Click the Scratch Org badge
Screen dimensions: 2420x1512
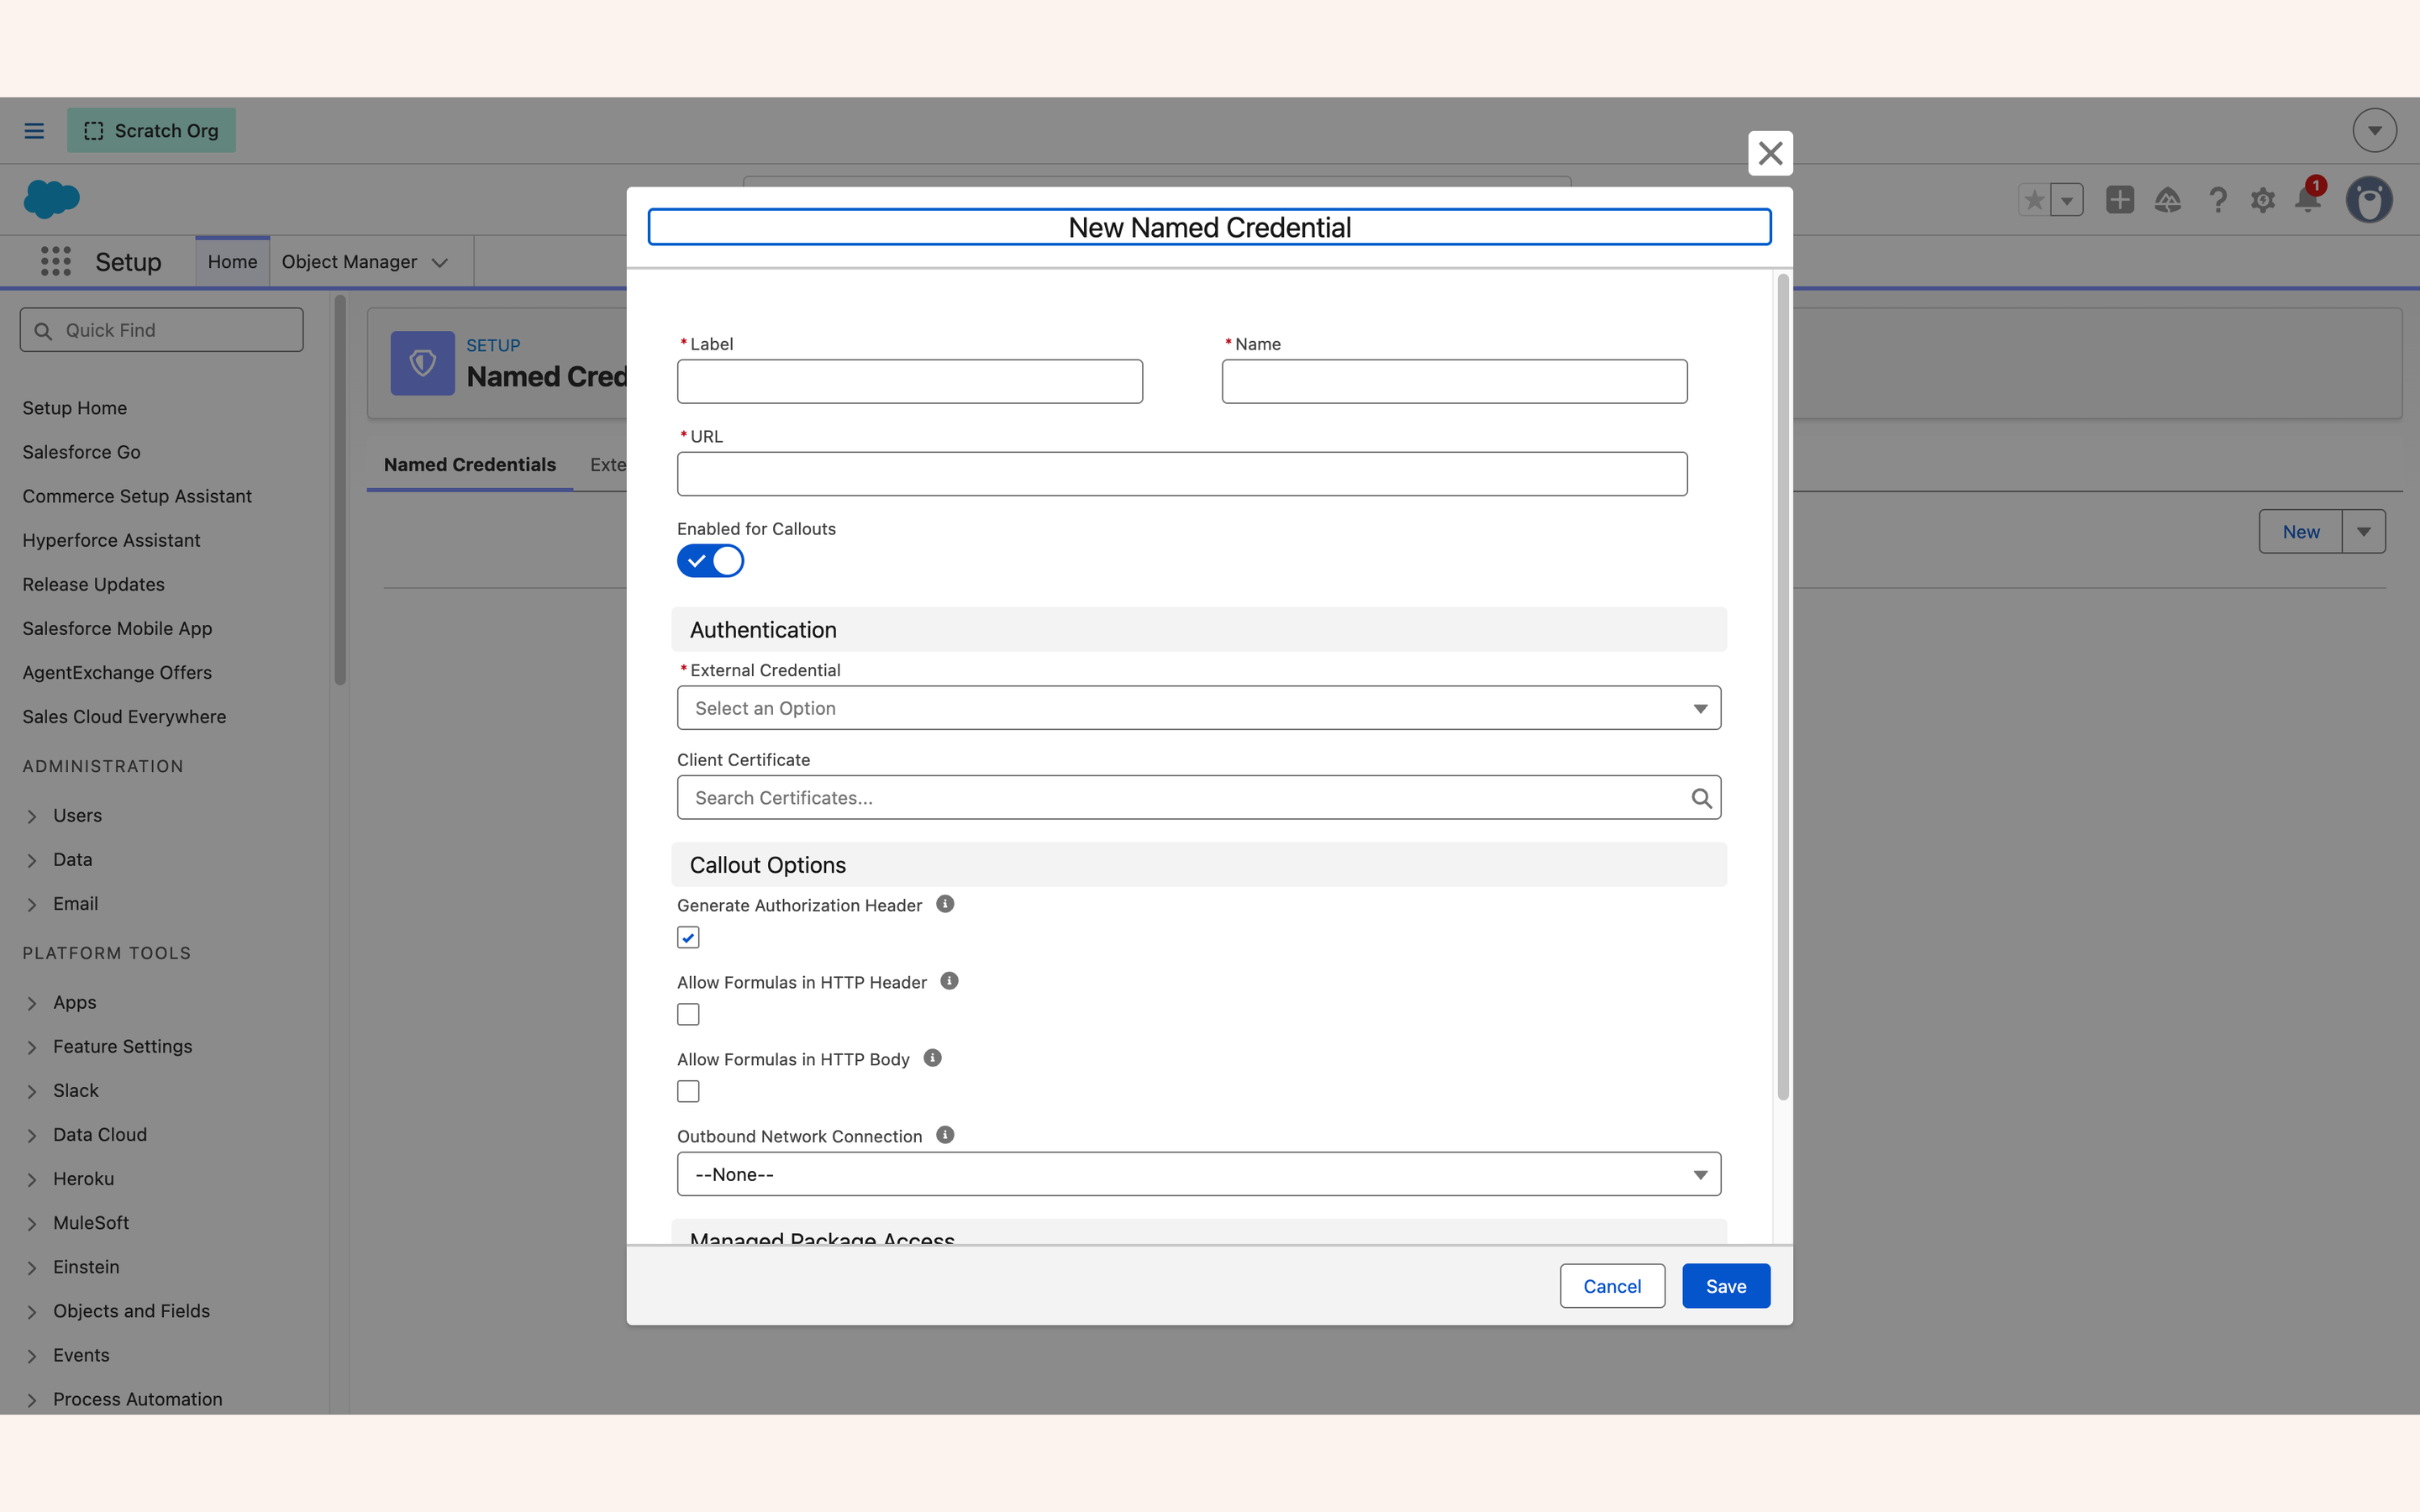[152, 131]
